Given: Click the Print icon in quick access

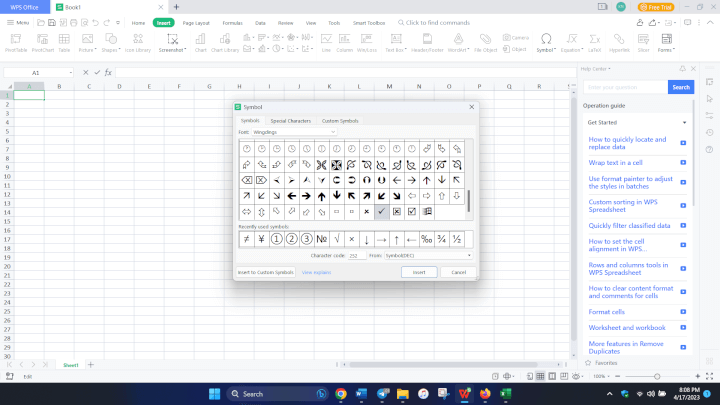Looking at the screenshot, I should (73, 22).
